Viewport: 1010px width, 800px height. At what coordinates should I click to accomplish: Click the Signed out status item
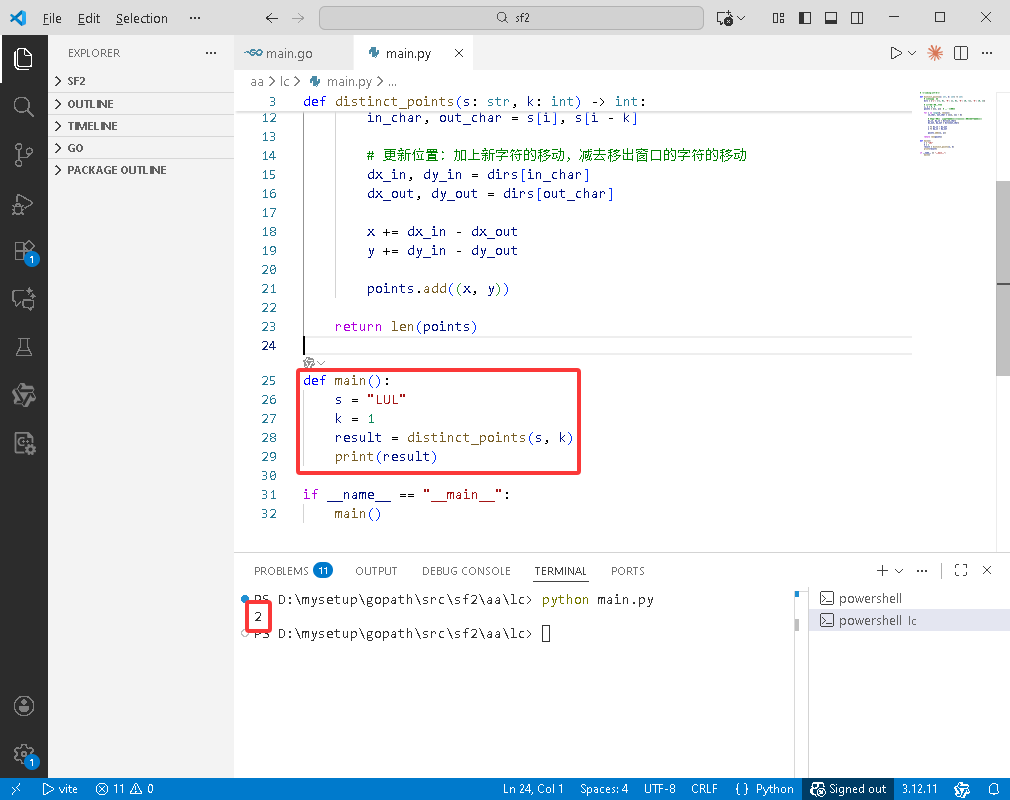(x=848, y=789)
